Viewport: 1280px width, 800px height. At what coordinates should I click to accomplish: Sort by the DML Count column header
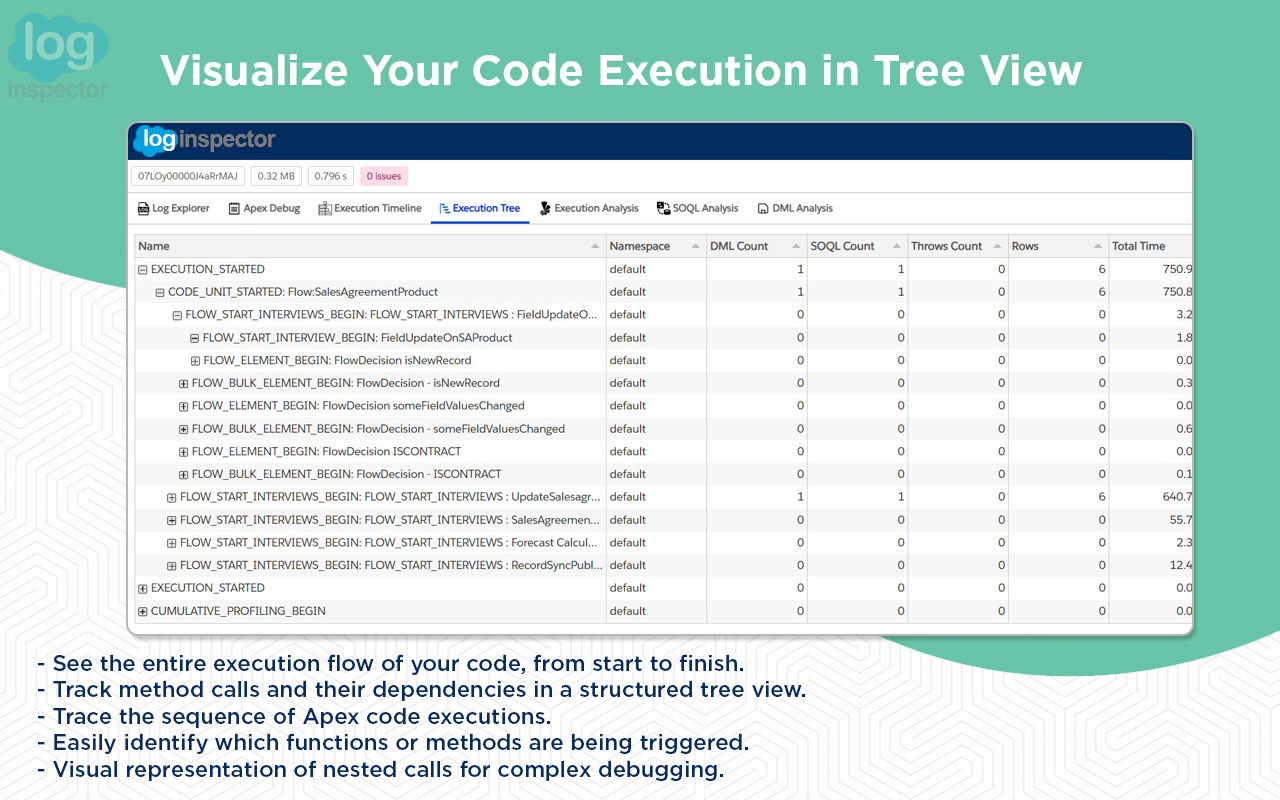756,246
